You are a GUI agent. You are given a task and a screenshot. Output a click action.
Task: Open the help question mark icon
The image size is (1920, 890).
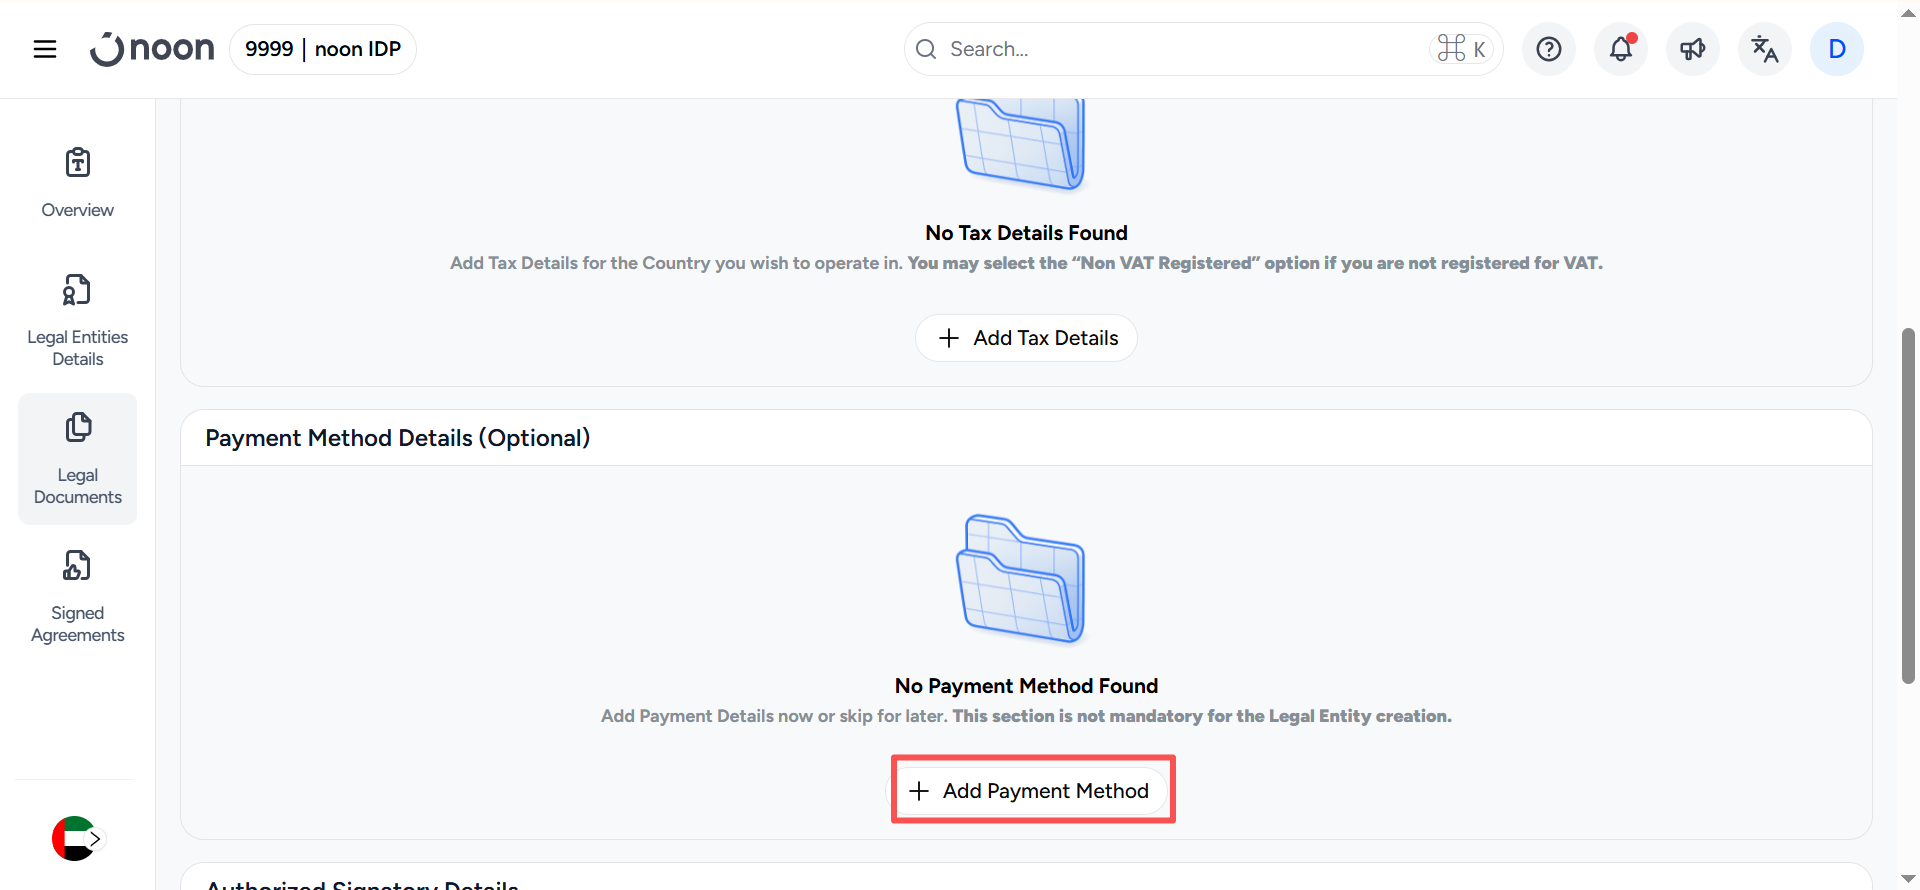click(1549, 49)
